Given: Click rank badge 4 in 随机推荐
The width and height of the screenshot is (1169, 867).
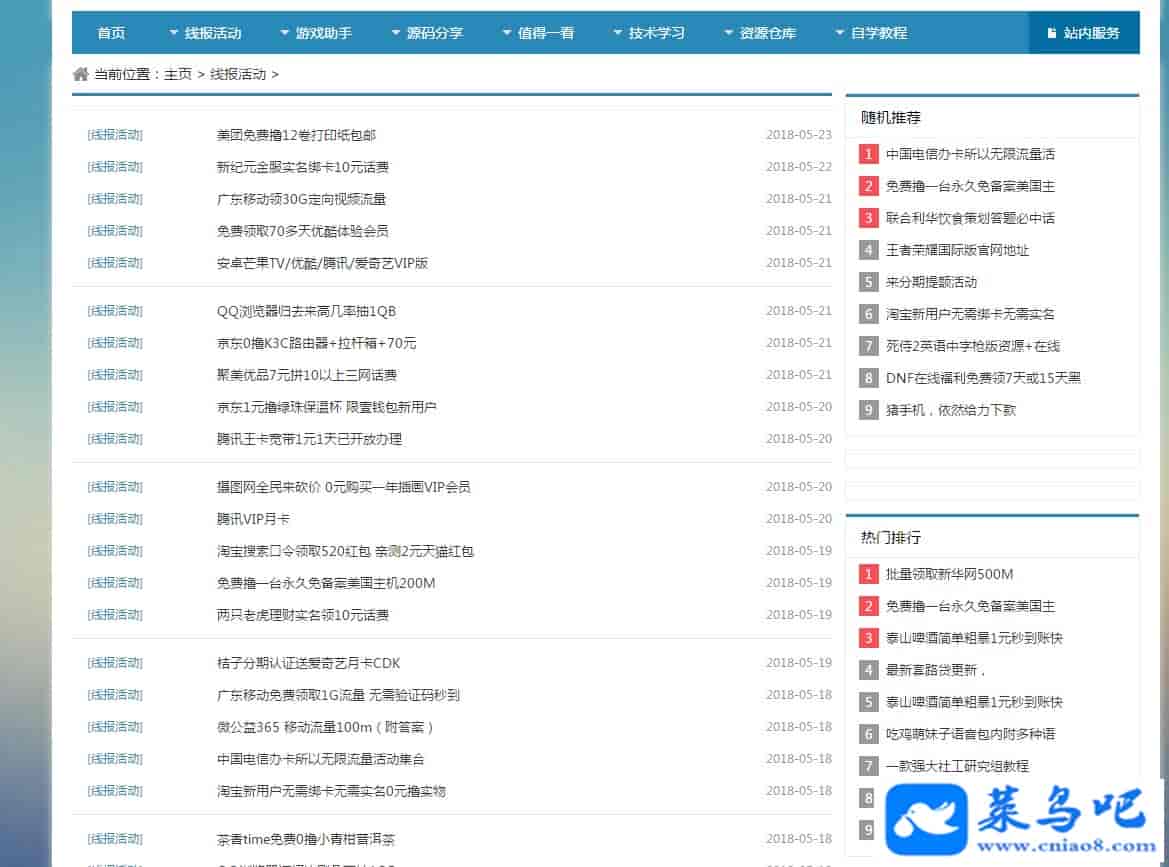Looking at the screenshot, I should pyautogui.click(x=868, y=250).
